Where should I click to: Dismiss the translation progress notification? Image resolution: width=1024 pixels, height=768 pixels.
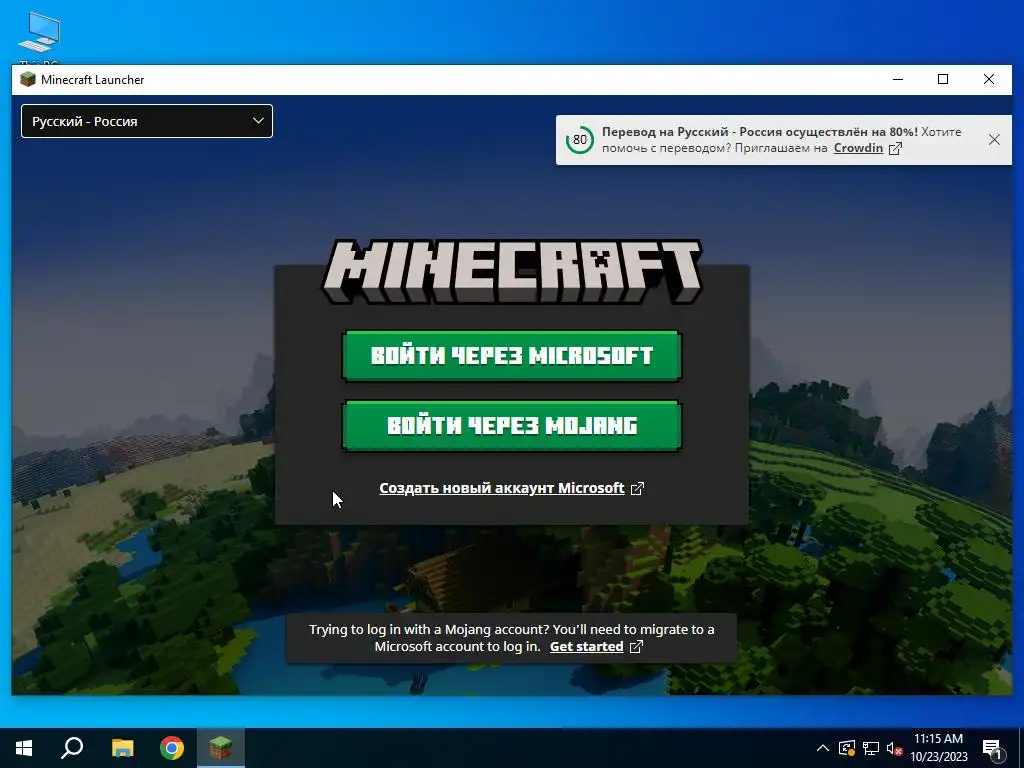(994, 140)
